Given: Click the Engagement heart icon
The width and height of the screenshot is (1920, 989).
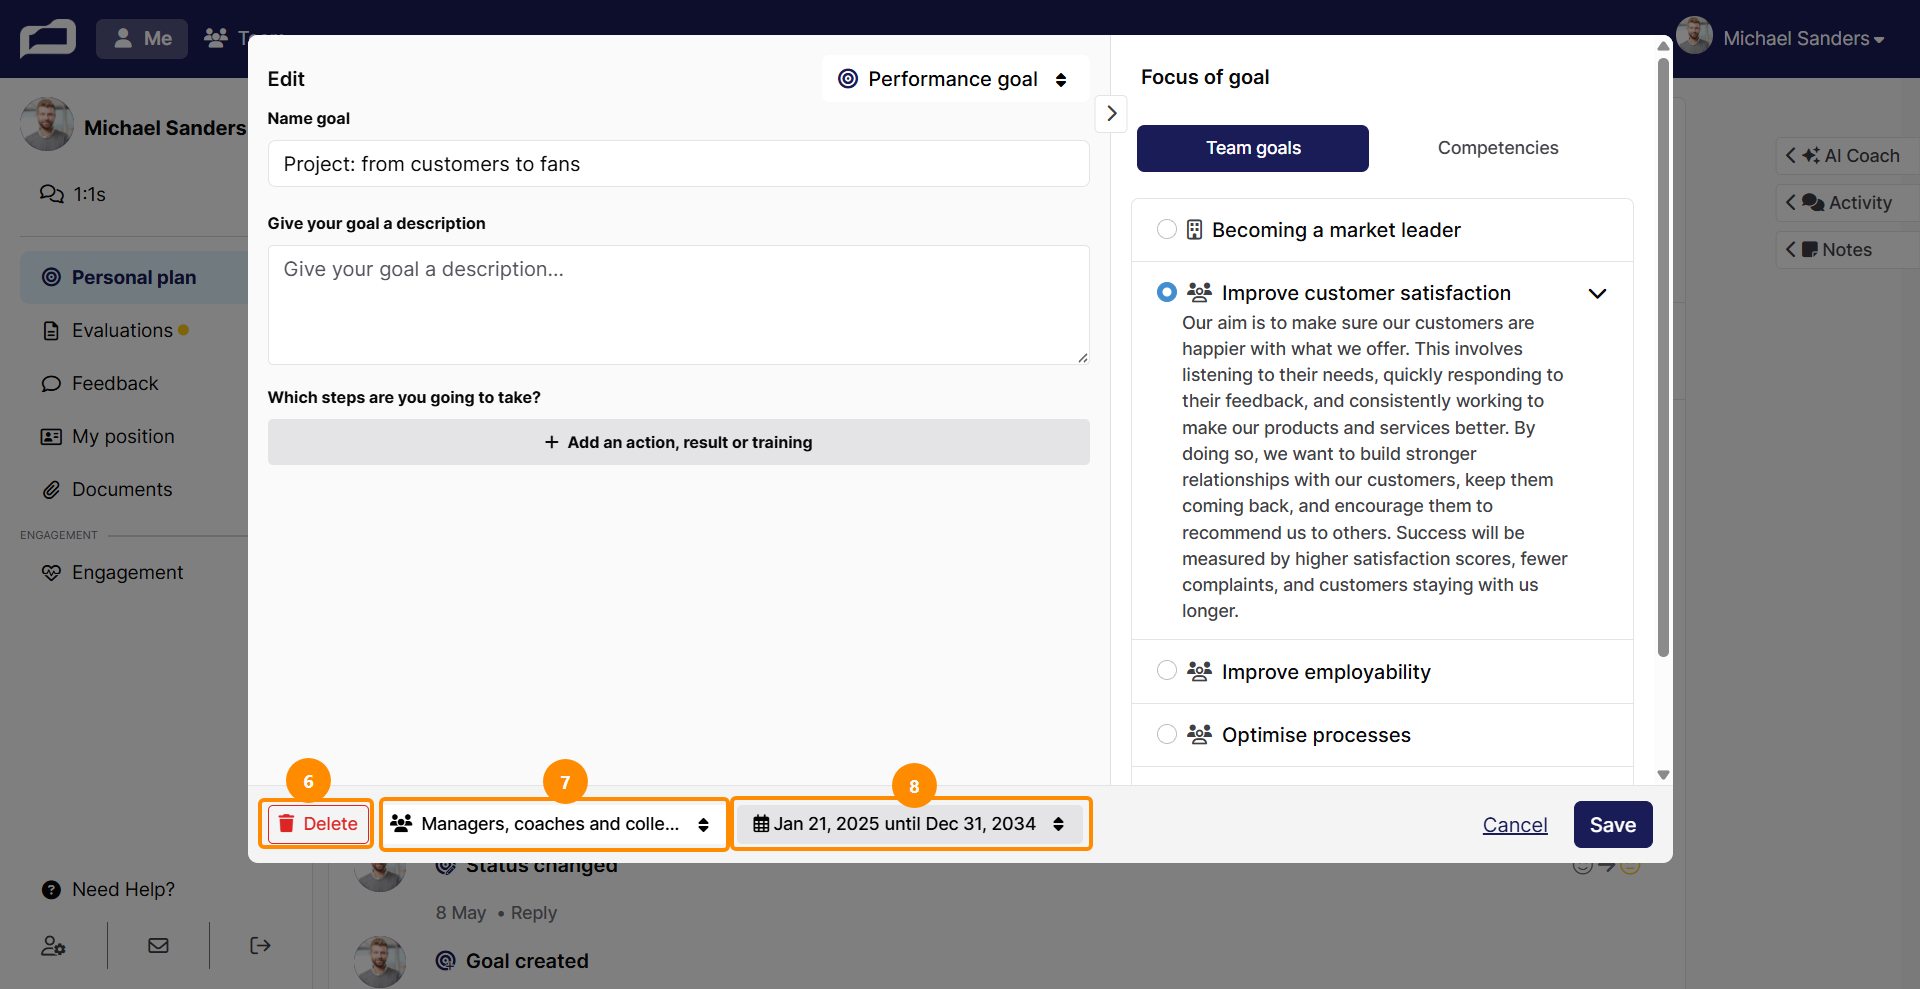Looking at the screenshot, I should tap(51, 572).
